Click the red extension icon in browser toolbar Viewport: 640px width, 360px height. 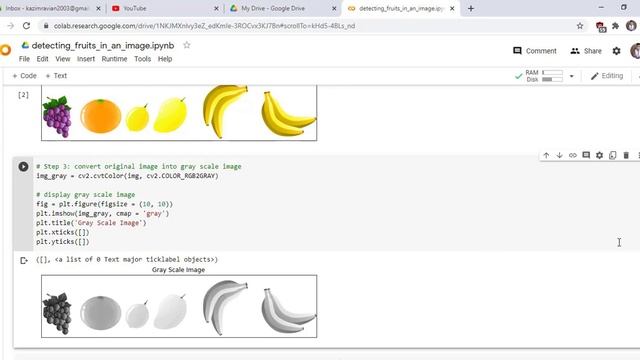tap(600, 27)
